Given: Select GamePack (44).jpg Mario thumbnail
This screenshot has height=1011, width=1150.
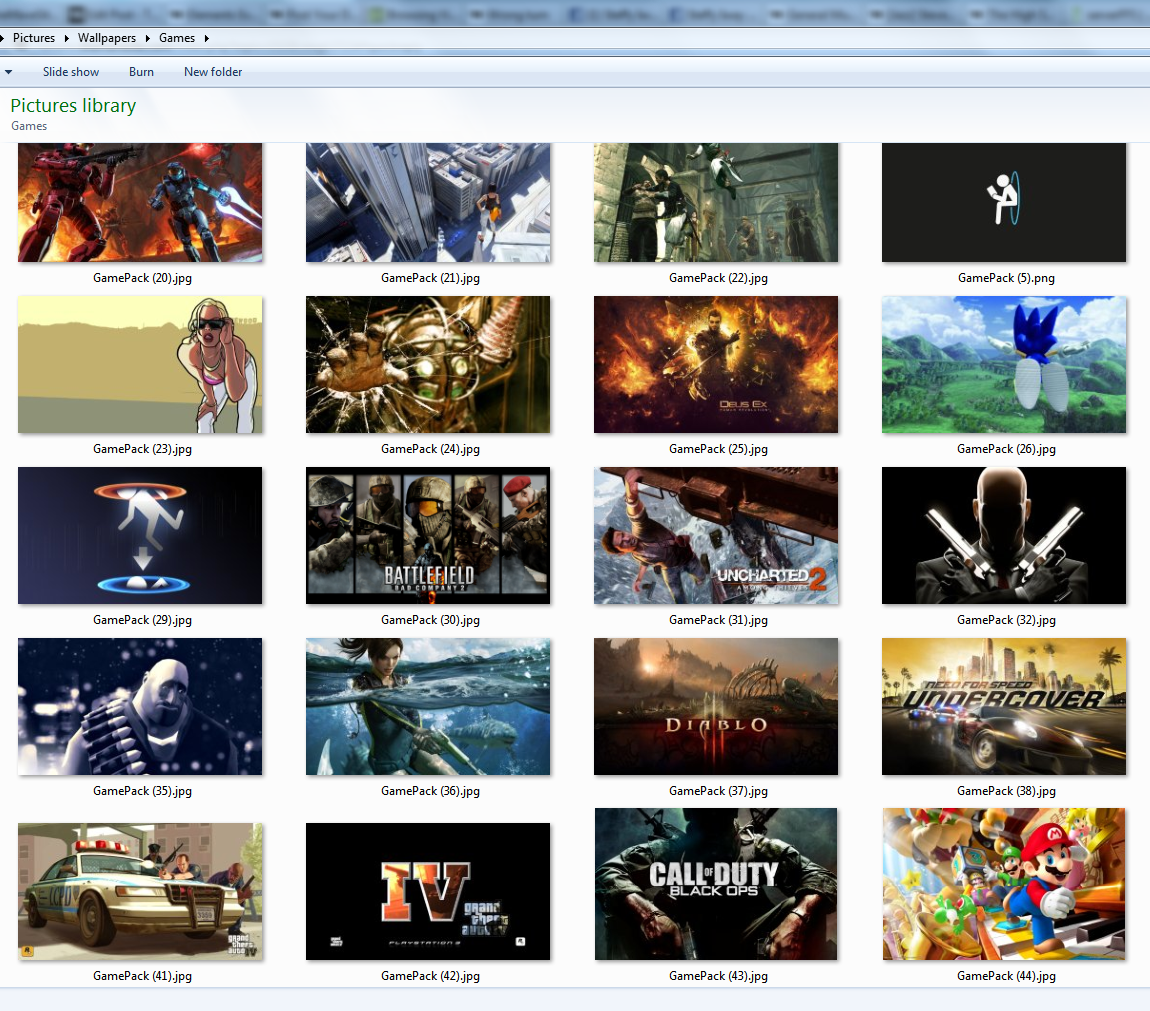Looking at the screenshot, I should pyautogui.click(x=1003, y=884).
